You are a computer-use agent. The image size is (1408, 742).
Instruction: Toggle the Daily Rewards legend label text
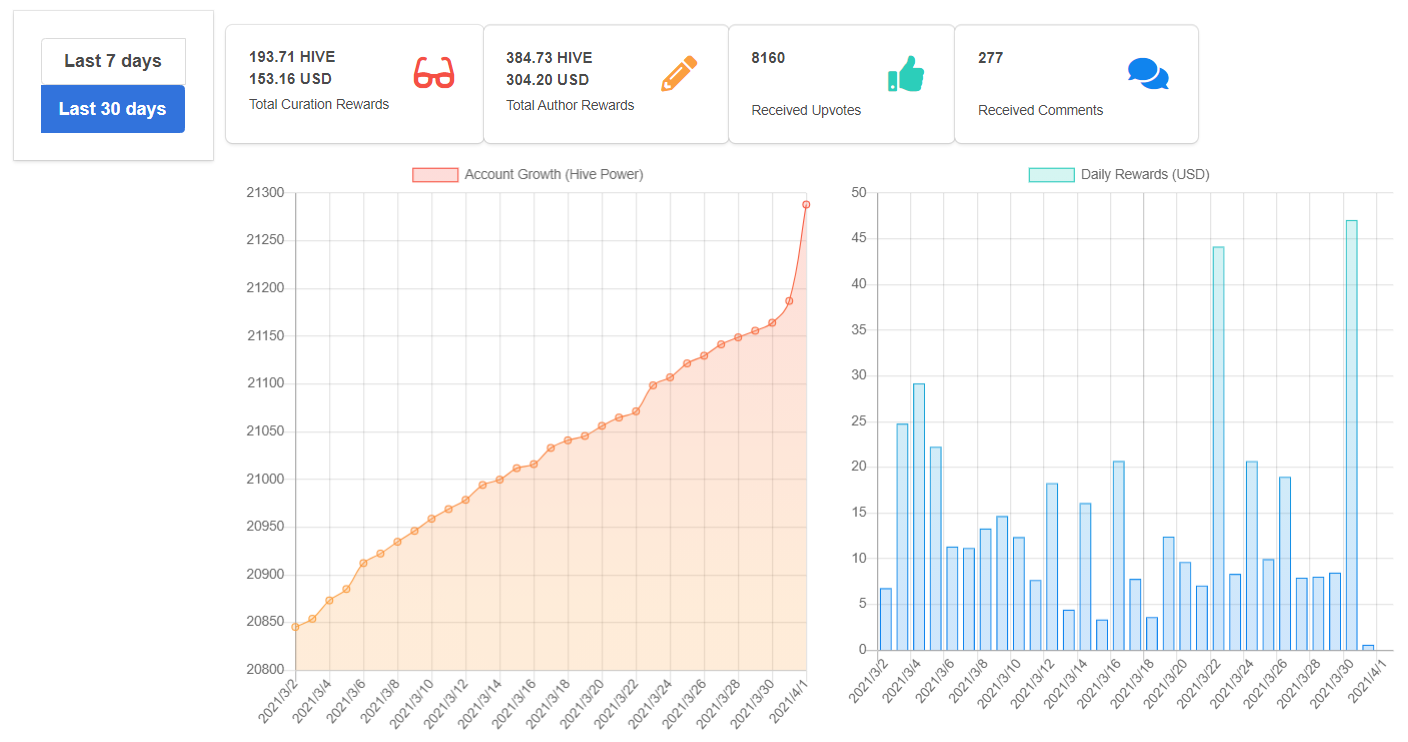coord(1145,175)
